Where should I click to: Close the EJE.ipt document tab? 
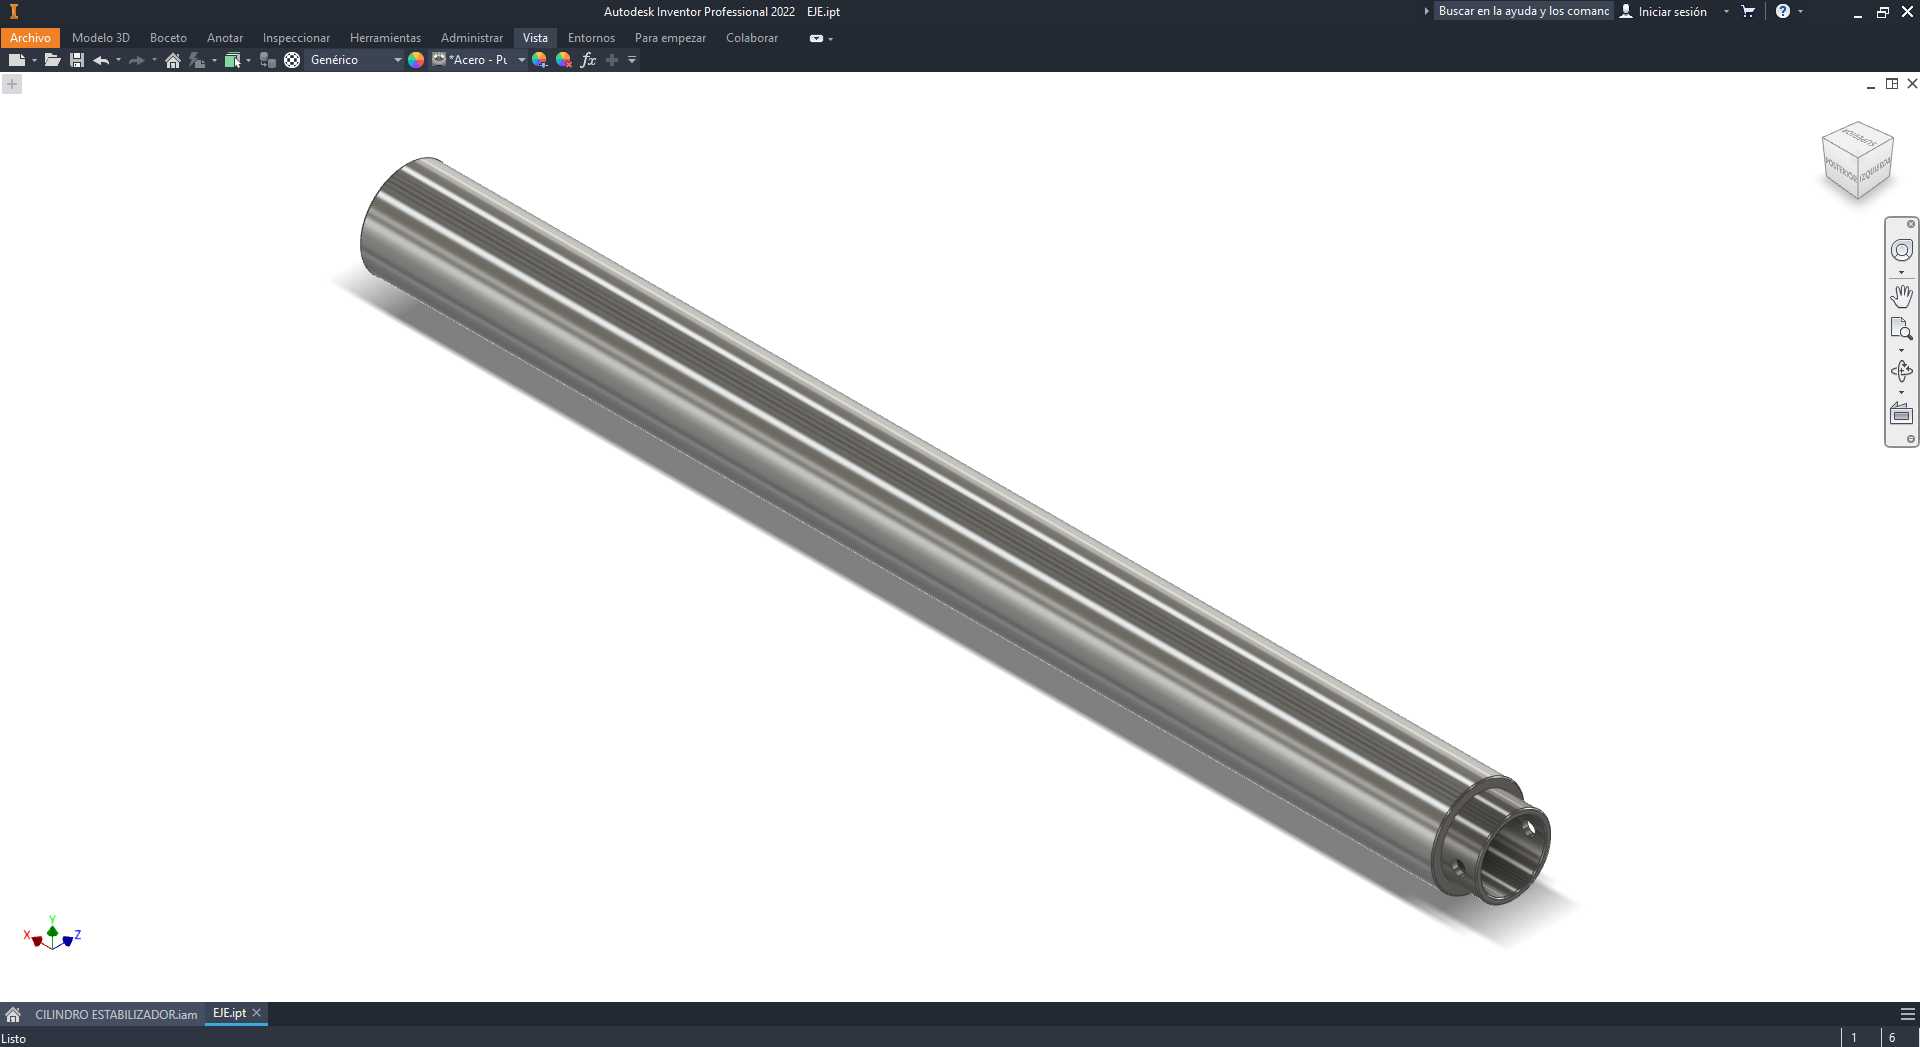tap(257, 1013)
